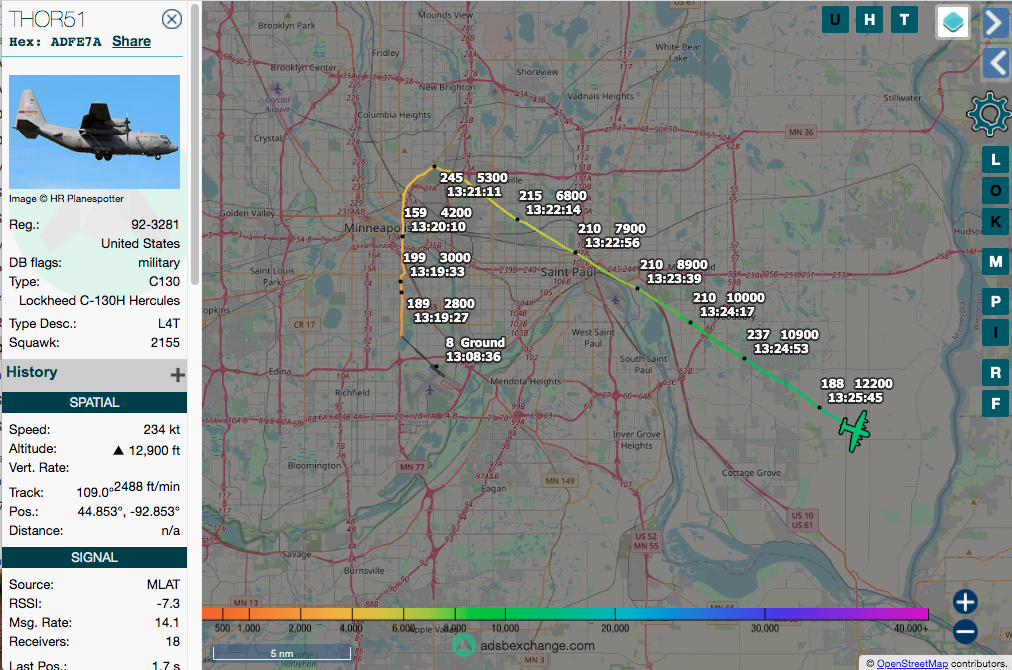Image resolution: width=1012 pixels, height=670 pixels.
Task: Zoom out on the map
Action: (x=965, y=631)
